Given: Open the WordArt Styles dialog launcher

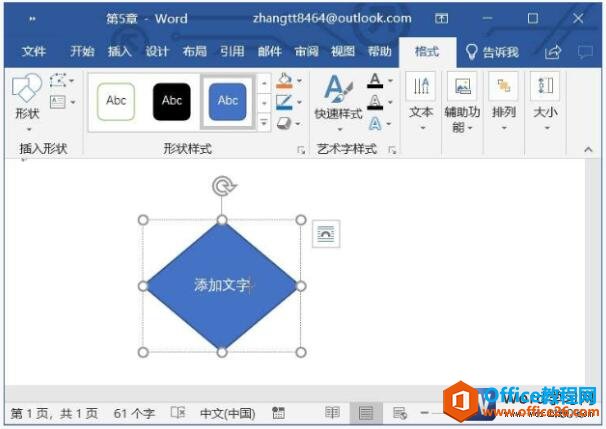Looking at the screenshot, I should tap(392, 150).
